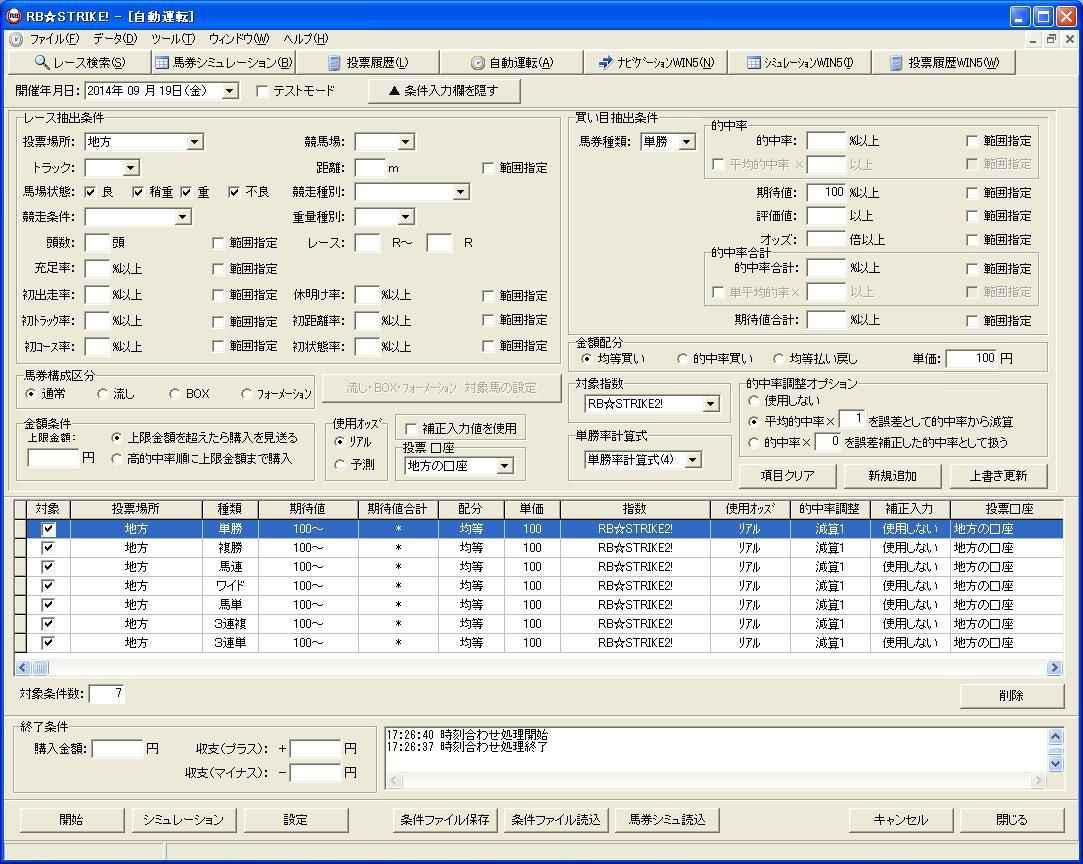Image resolution: width=1083 pixels, height=864 pixels.
Task: Select the 流し radio button
Action: [x=102, y=394]
